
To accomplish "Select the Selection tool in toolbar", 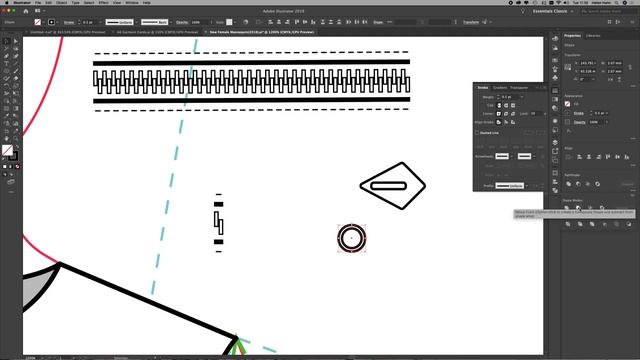I will (x=7, y=41).
